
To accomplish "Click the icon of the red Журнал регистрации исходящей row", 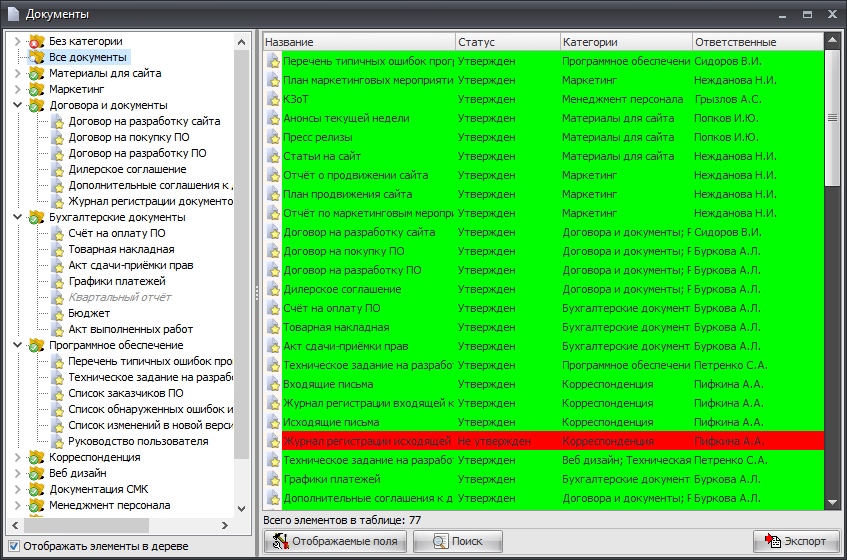I will [x=273, y=441].
